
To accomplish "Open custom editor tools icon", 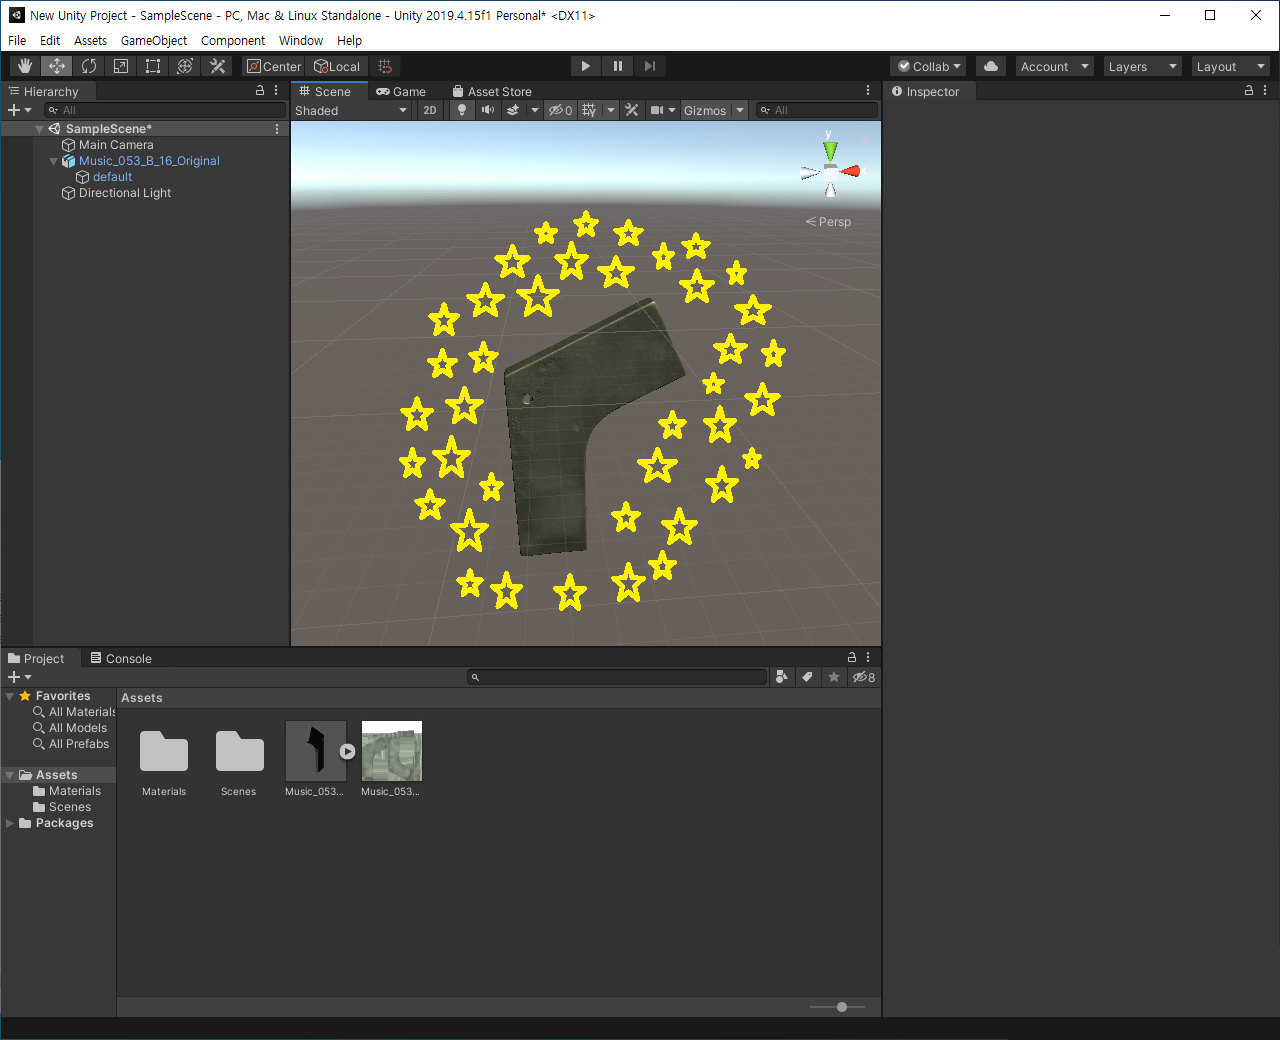I will click(217, 66).
